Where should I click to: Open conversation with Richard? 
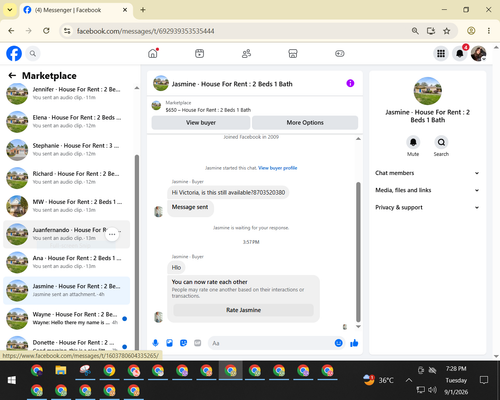click(67, 178)
